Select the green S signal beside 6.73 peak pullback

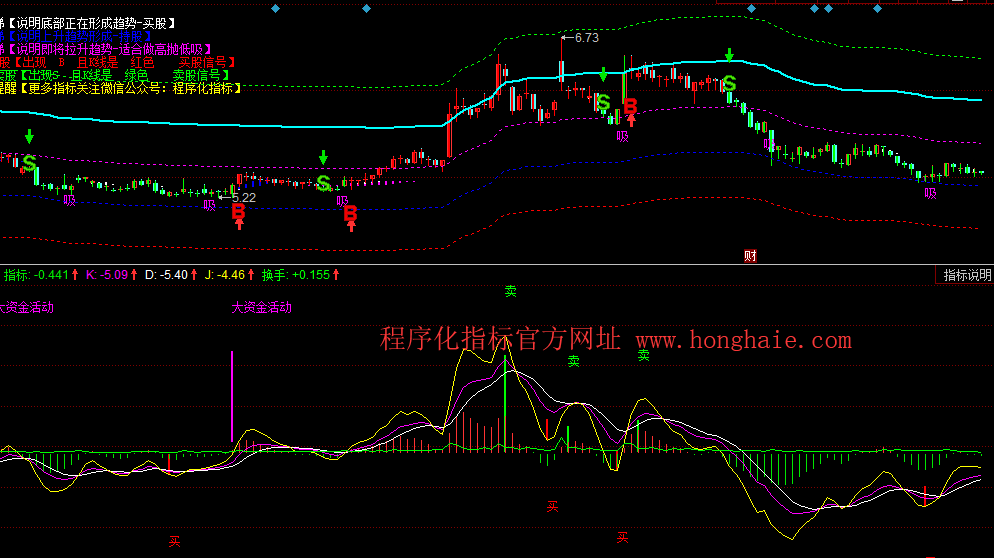coord(603,102)
